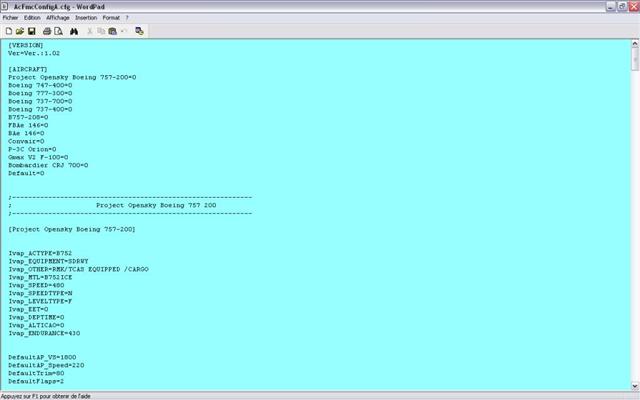This screenshot has height=400, width=640.
Task: Close the WordPad window
Action: 634,7
